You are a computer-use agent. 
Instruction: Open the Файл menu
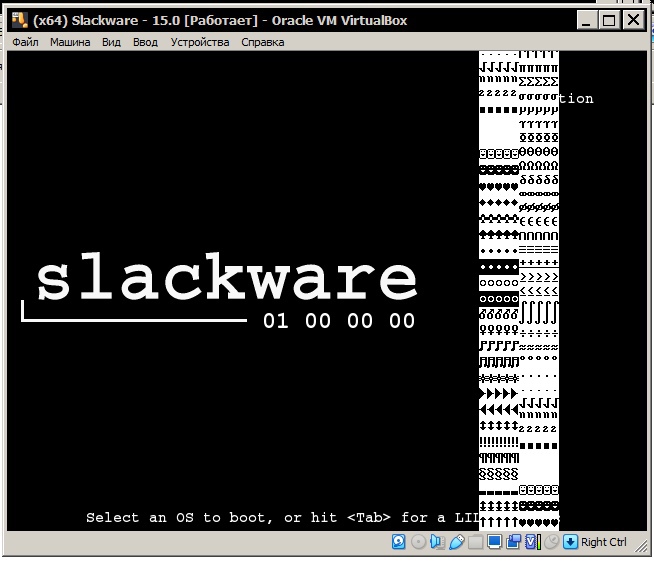click(25, 42)
